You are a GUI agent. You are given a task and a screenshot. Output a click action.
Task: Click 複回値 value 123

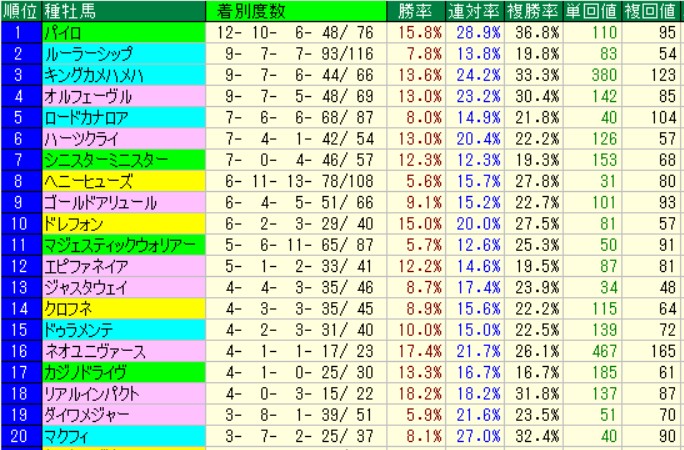tap(663, 75)
